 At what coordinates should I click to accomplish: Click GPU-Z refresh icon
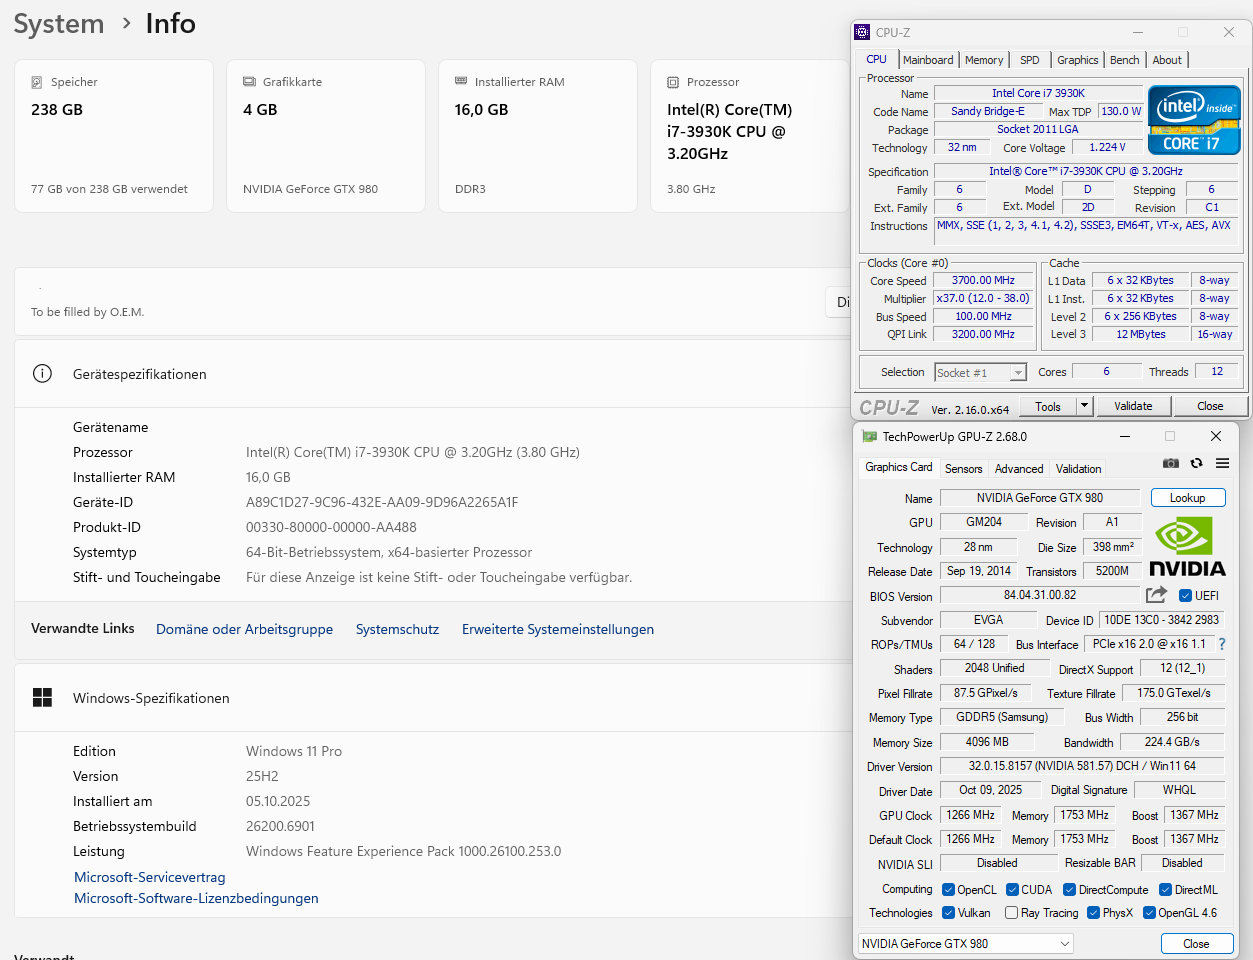click(x=1196, y=463)
